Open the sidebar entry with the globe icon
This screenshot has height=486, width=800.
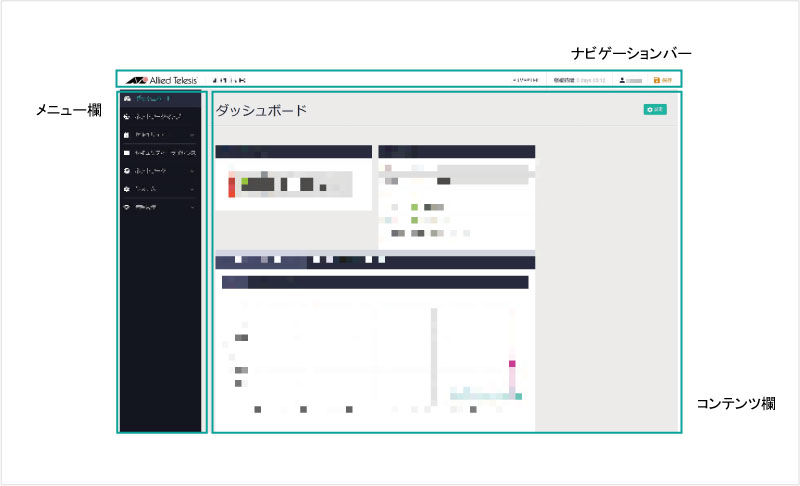pyautogui.click(x=160, y=171)
